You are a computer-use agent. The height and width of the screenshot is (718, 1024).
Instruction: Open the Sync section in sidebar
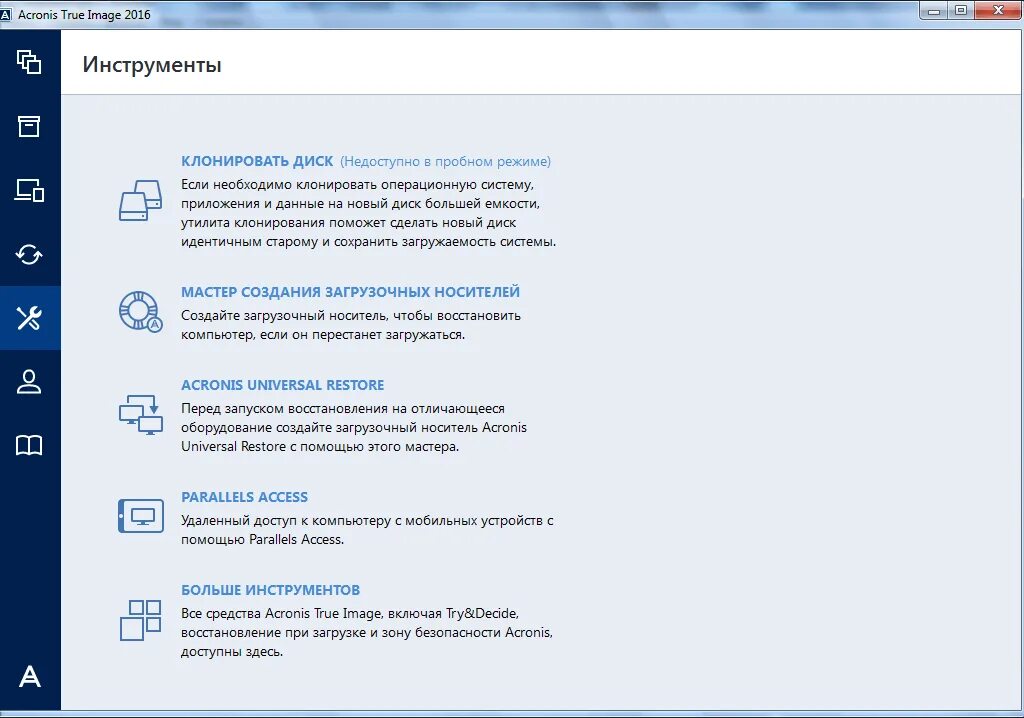[29, 254]
